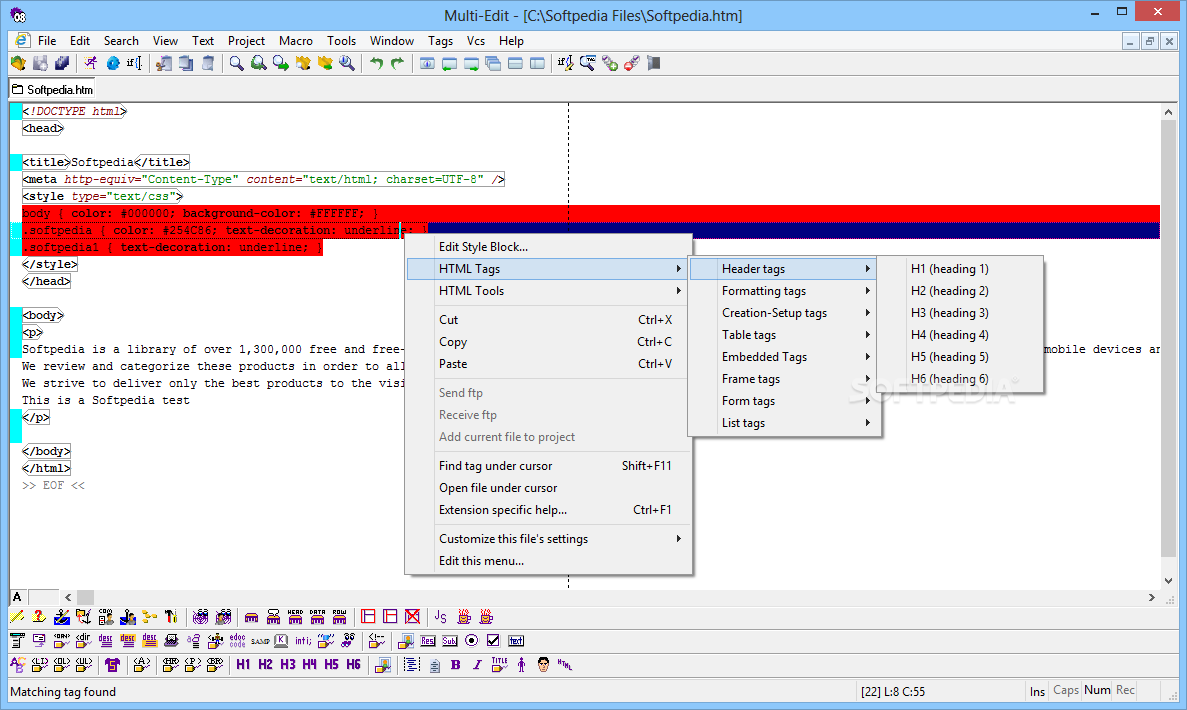
Task: Click the table DATA tag icon
Action: click(317, 617)
